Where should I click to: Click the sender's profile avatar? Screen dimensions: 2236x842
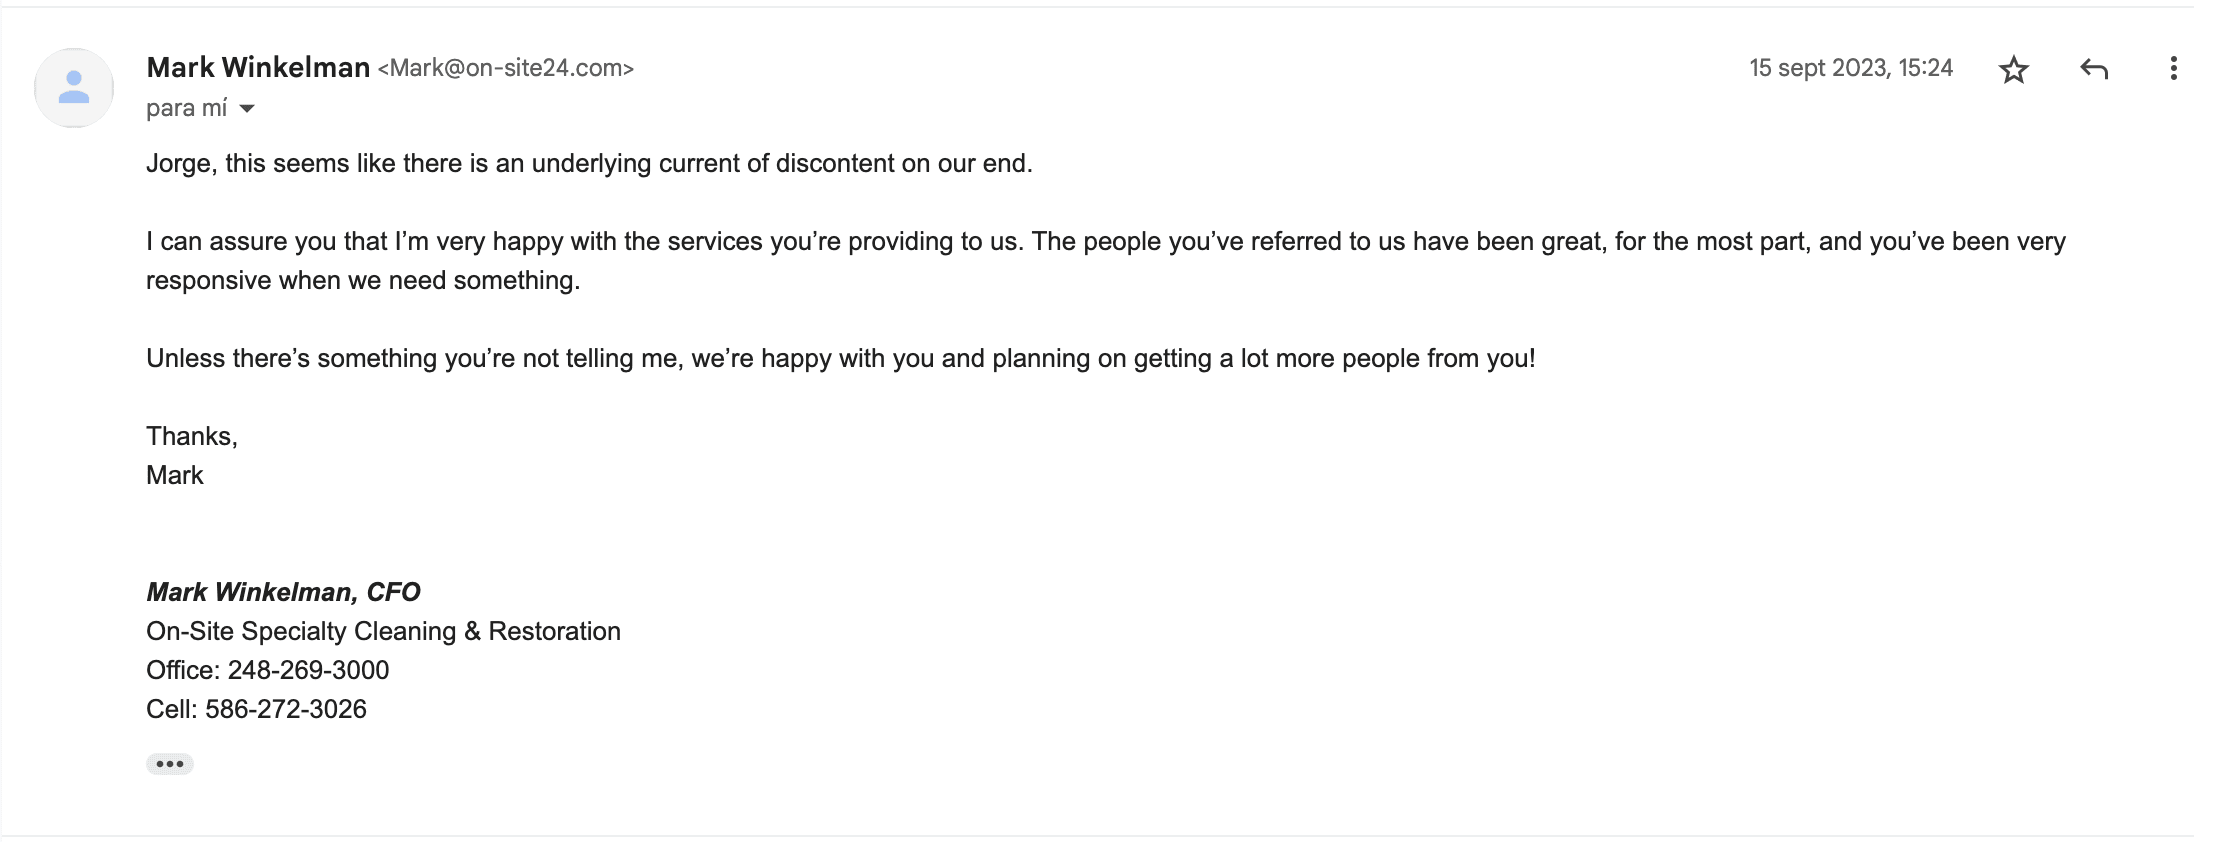(x=74, y=88)
